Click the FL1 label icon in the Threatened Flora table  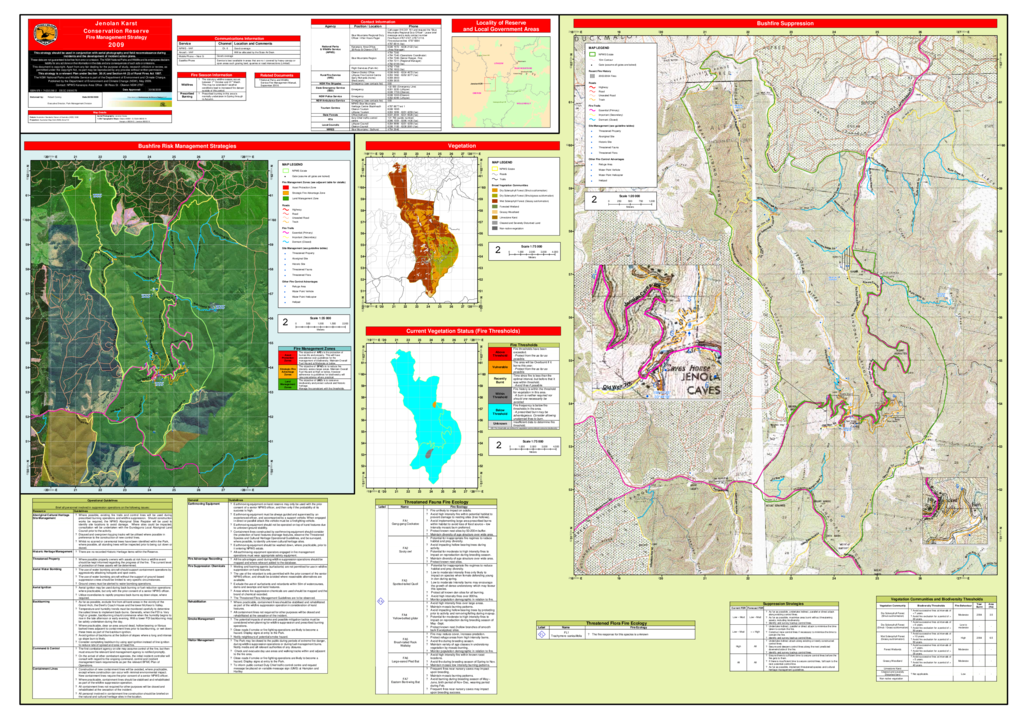[x=541, y=634]
